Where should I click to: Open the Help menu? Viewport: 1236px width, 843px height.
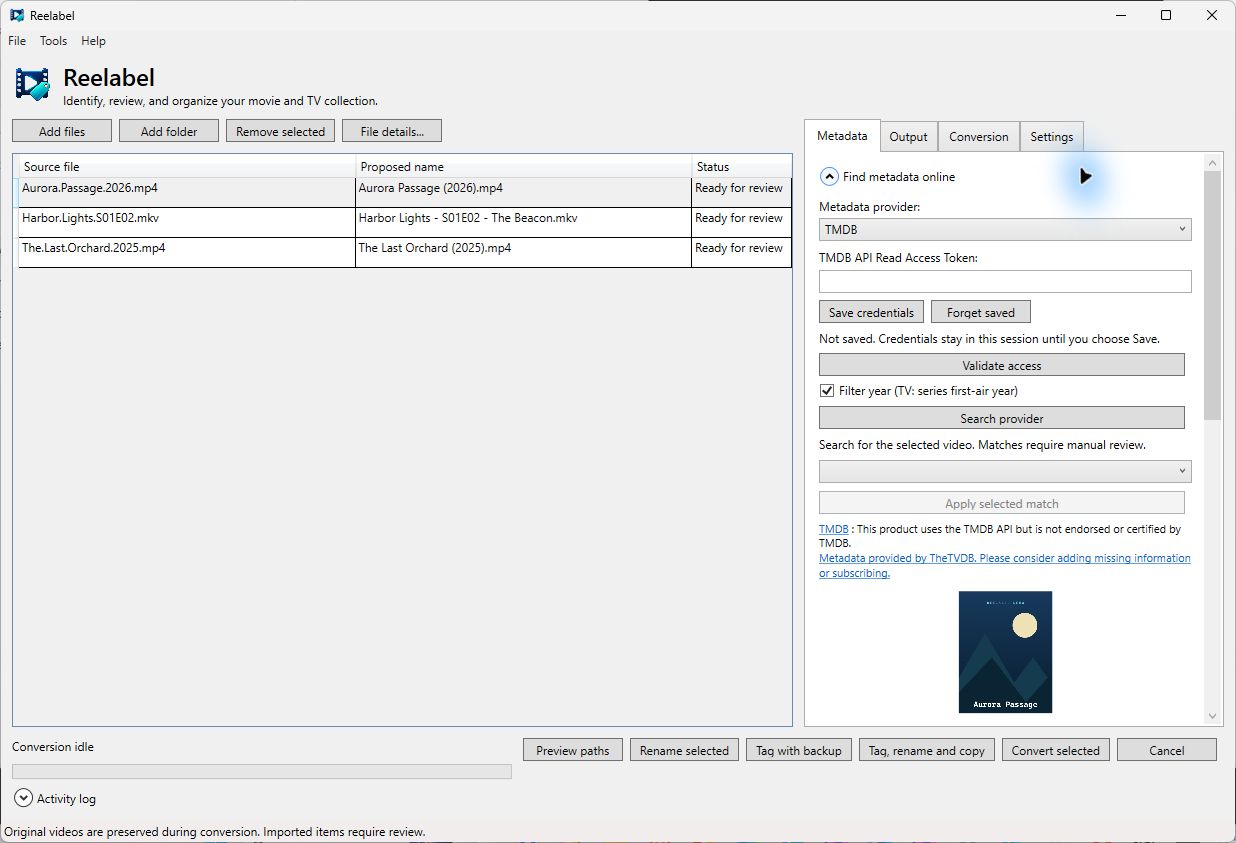tap(93, 41)
